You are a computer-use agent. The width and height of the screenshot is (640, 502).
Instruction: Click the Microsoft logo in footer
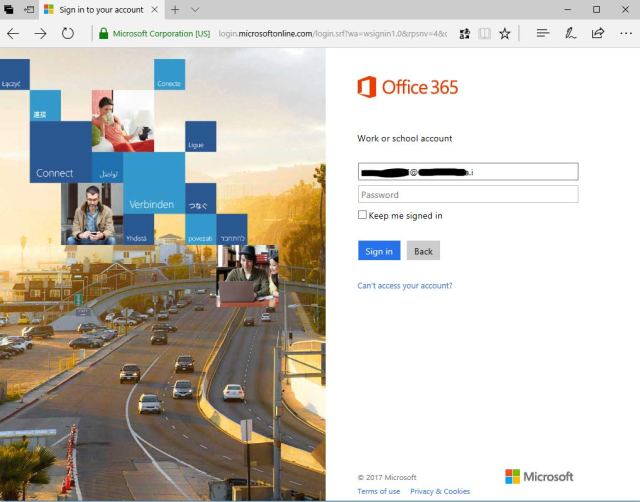click(539, 477)
